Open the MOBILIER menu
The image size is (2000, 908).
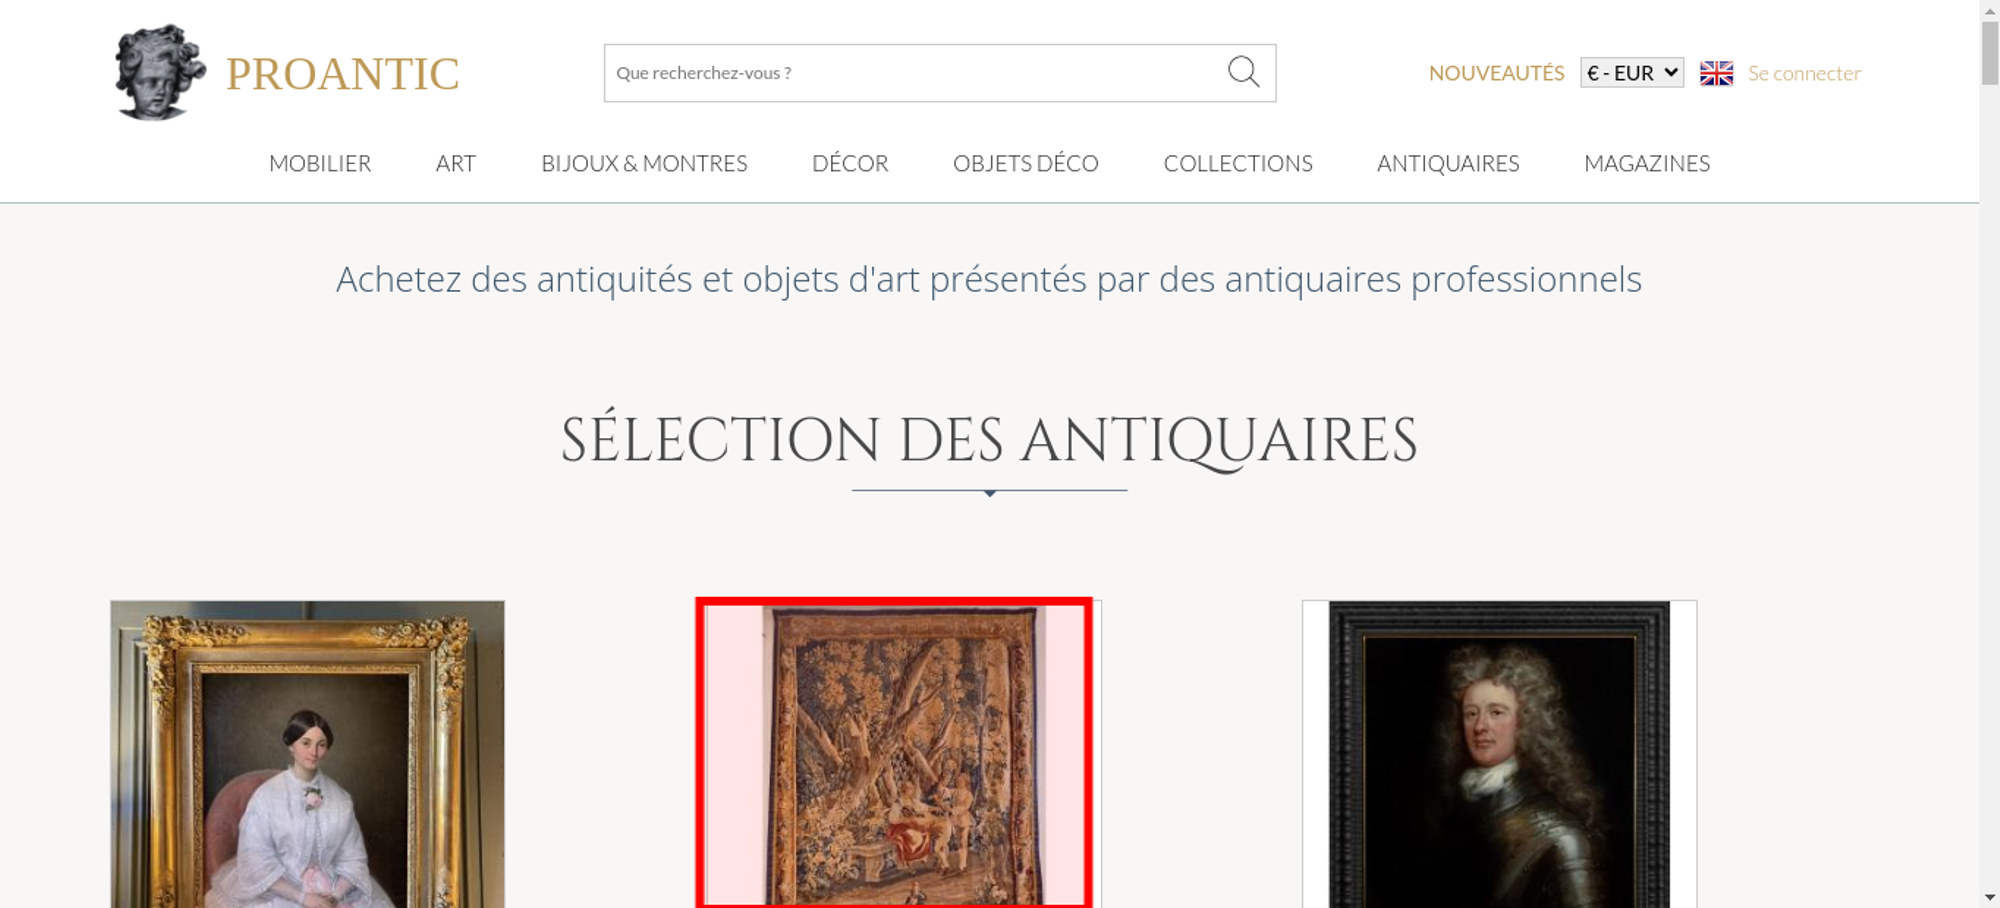(320, 163)
